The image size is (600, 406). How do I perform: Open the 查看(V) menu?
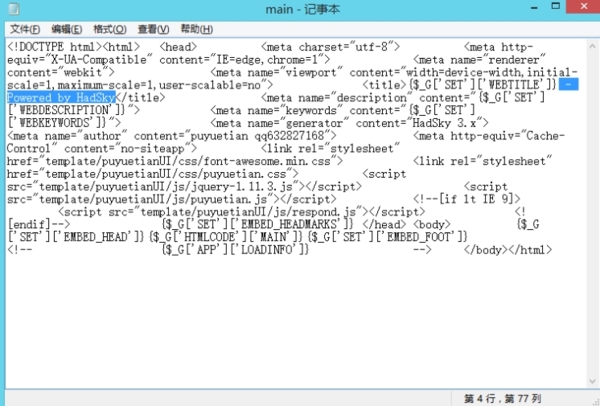click(153, 29)
